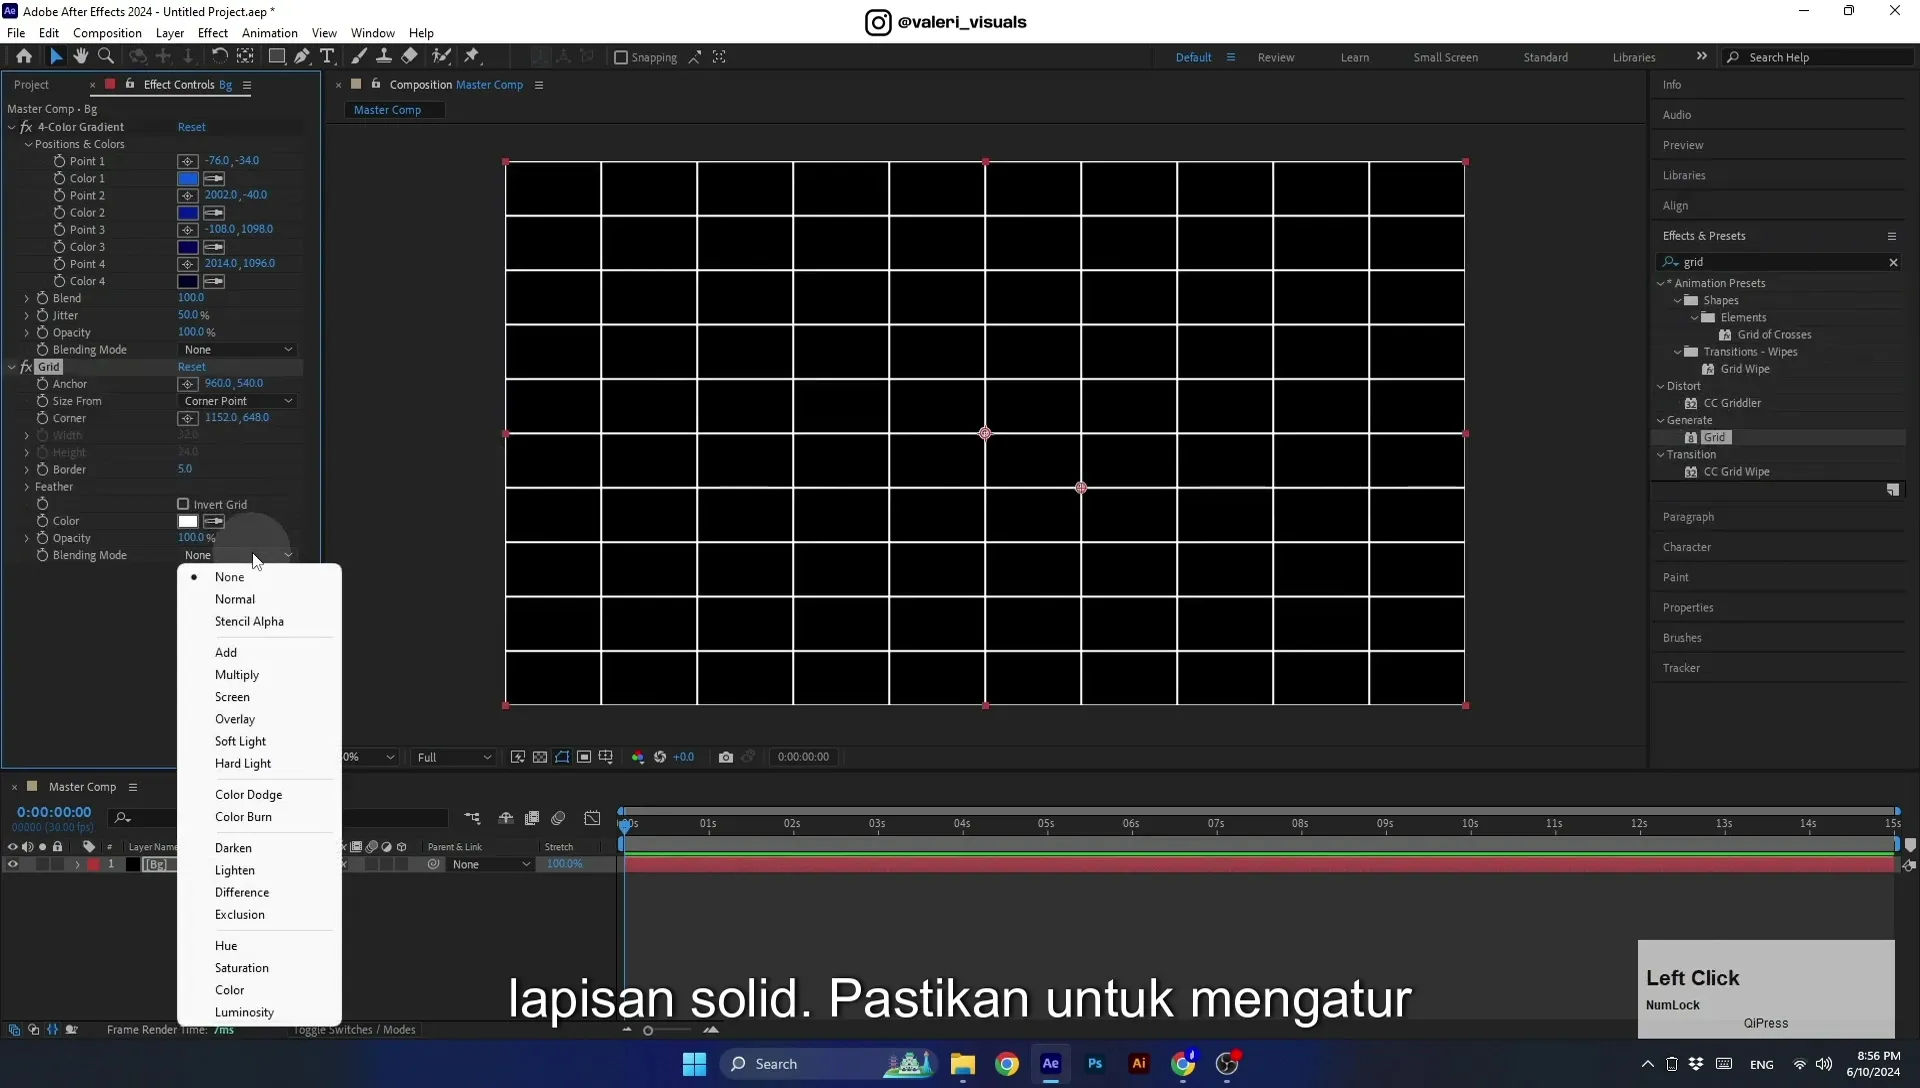The width and height of the screenshot is (1920, 1088).
Task: Open Illustrator from Windows taskbar
Action: 1139,1064
